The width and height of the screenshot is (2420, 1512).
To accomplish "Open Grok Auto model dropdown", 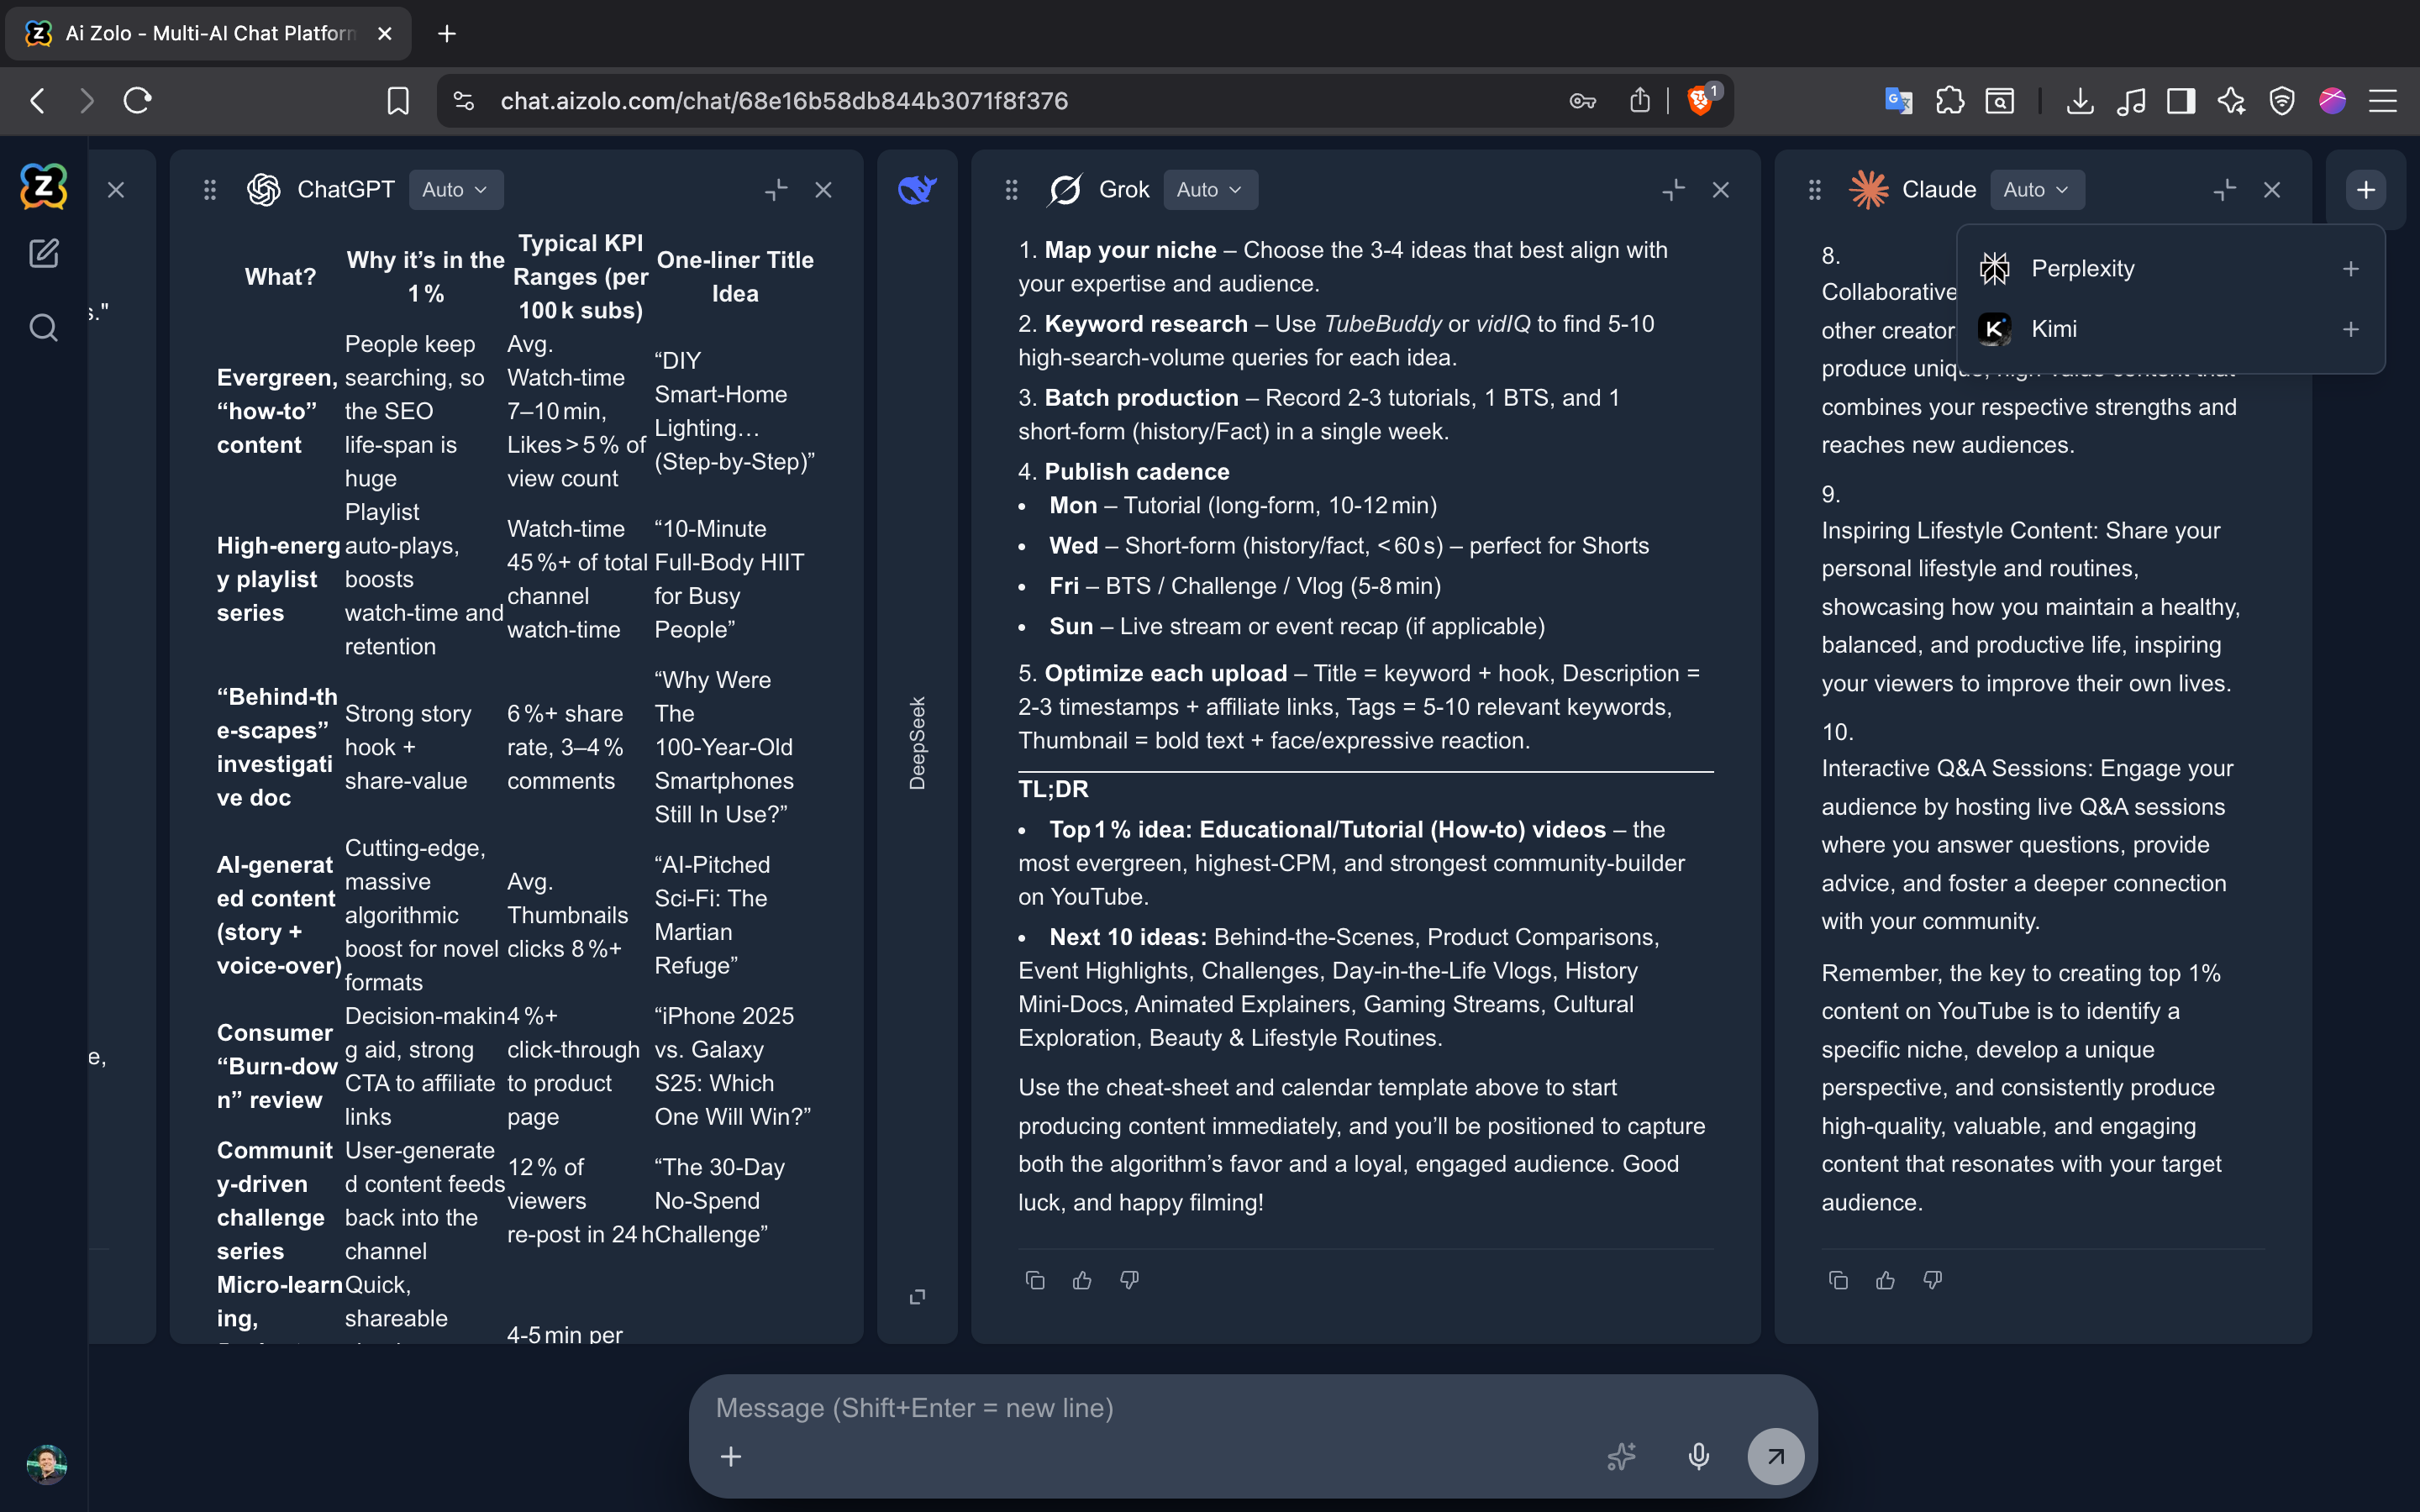I will (x=1210, y=189).
